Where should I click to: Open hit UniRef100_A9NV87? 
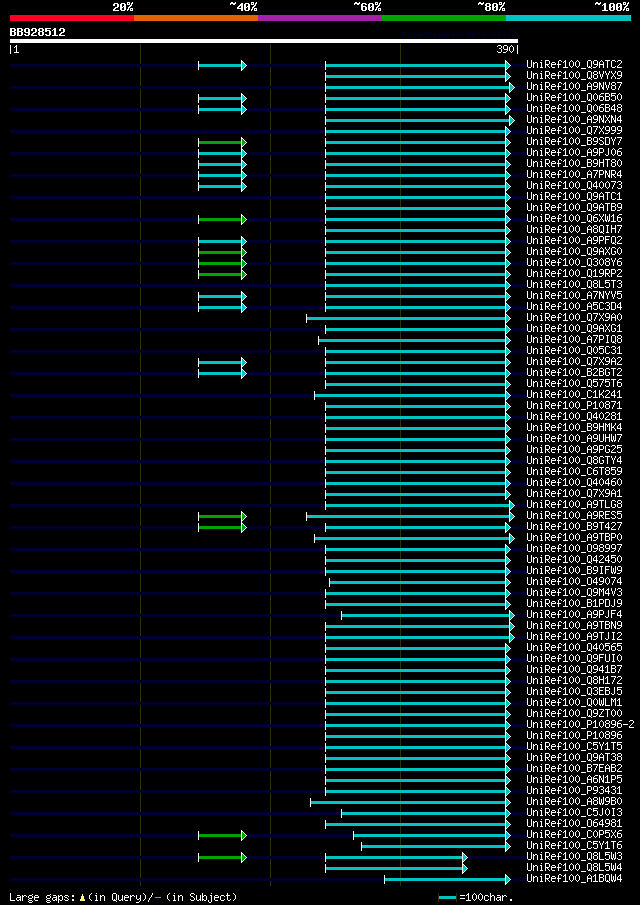[574, 86]
